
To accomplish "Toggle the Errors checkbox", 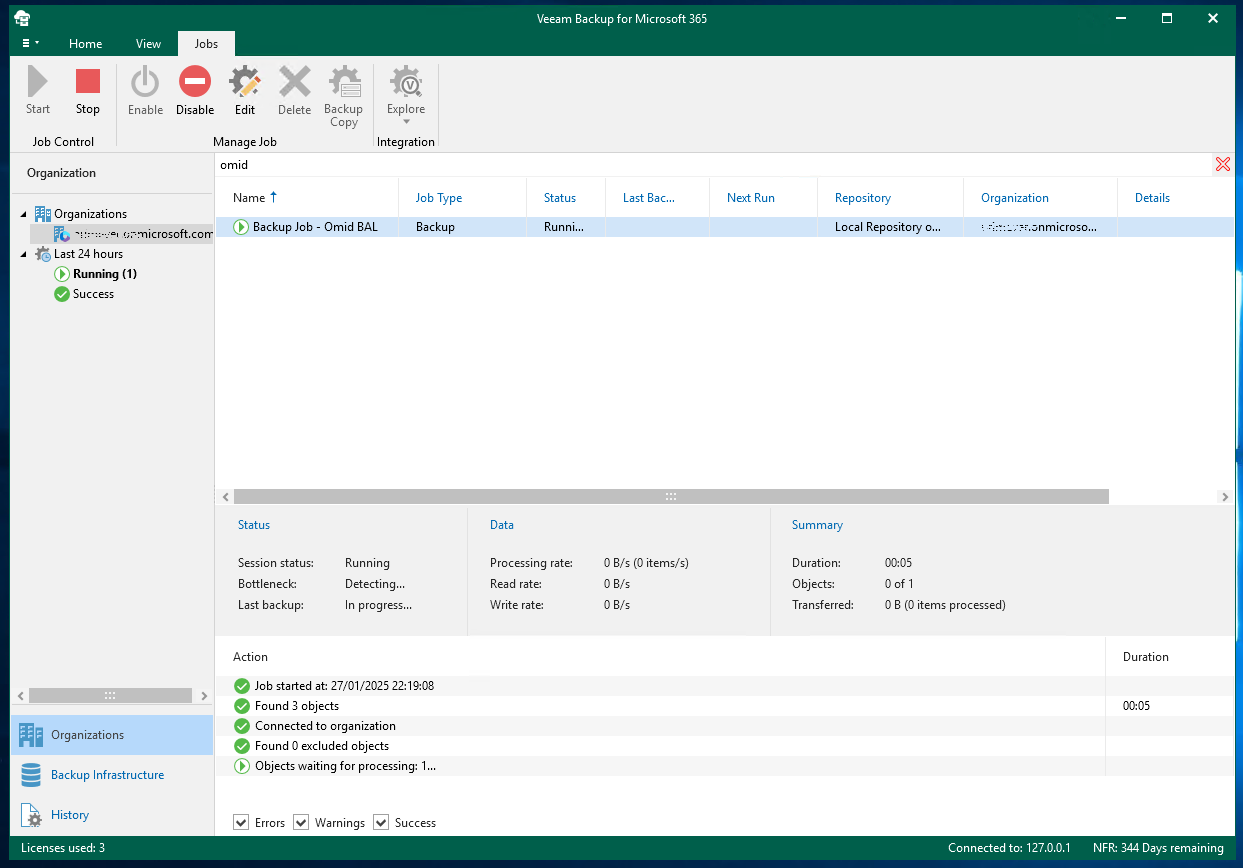I will pos(241,822).
